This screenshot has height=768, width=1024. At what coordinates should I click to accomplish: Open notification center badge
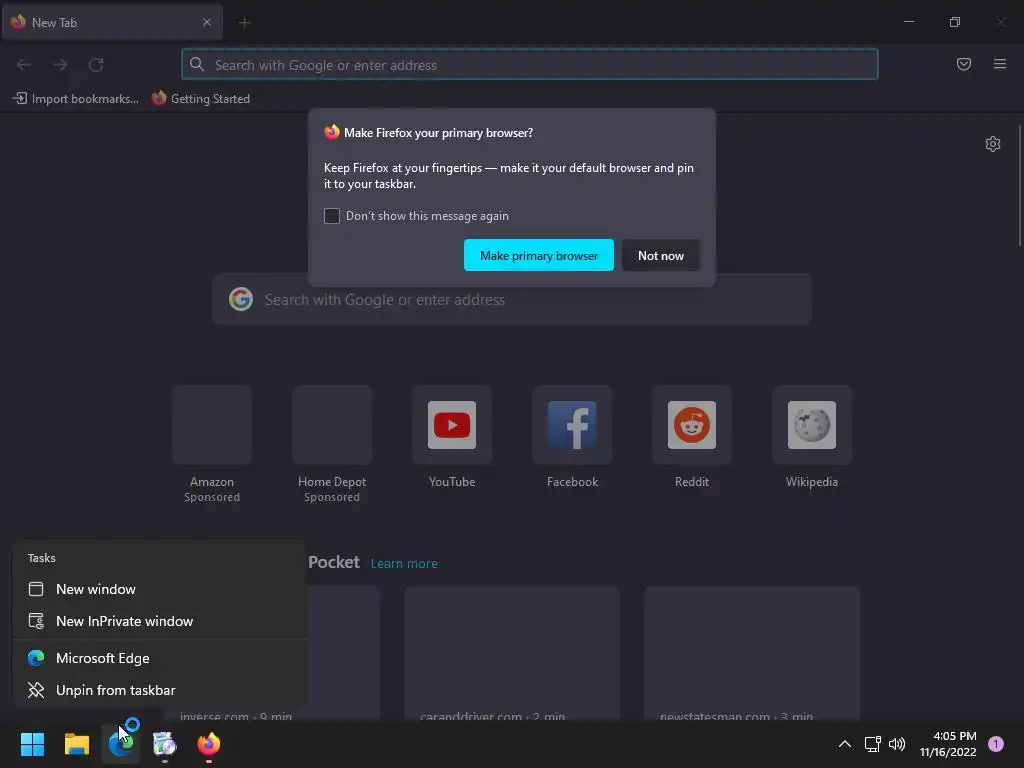coord(996,744)
